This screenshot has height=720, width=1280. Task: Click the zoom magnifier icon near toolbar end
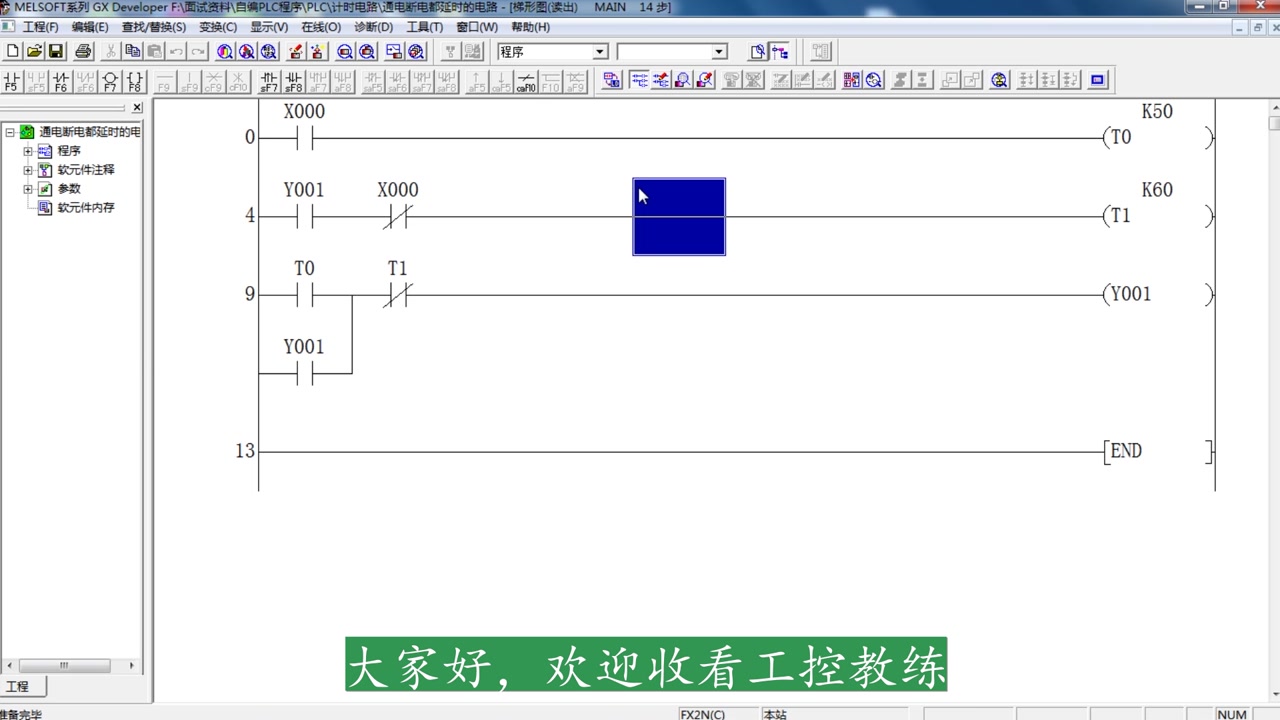999,80
